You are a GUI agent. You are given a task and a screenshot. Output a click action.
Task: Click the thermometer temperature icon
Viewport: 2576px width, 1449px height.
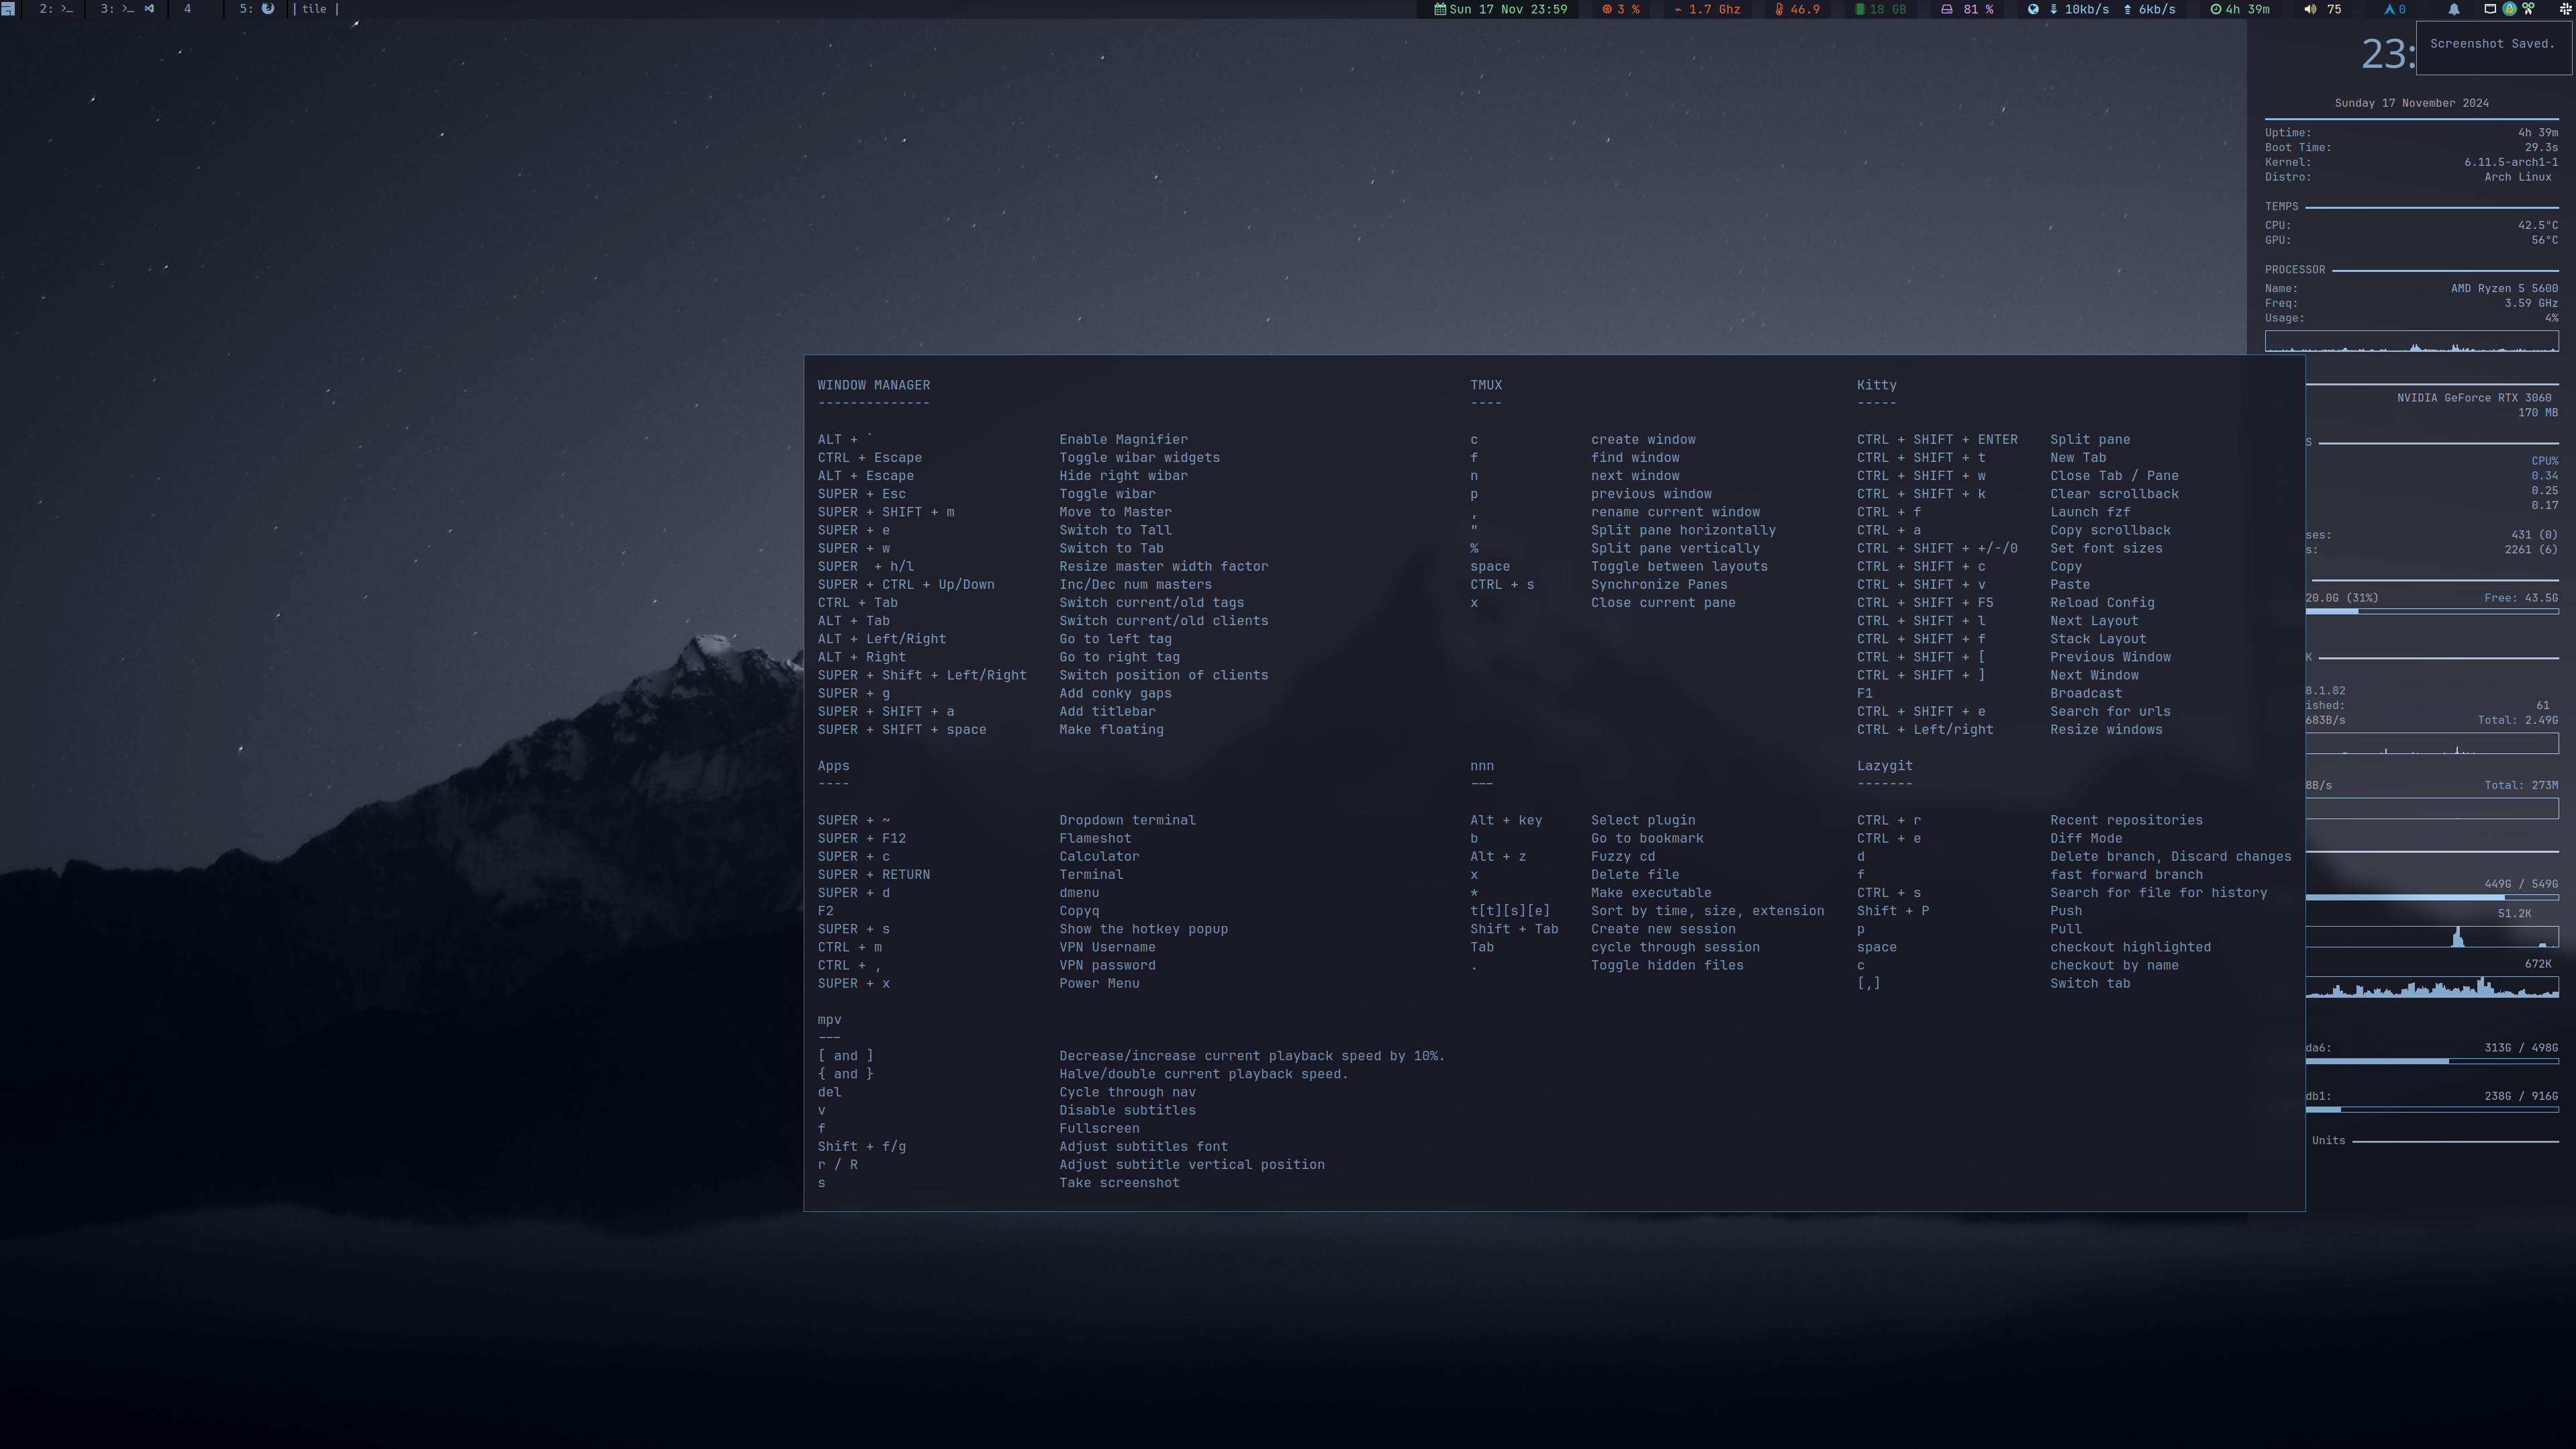coord(1779,9)
